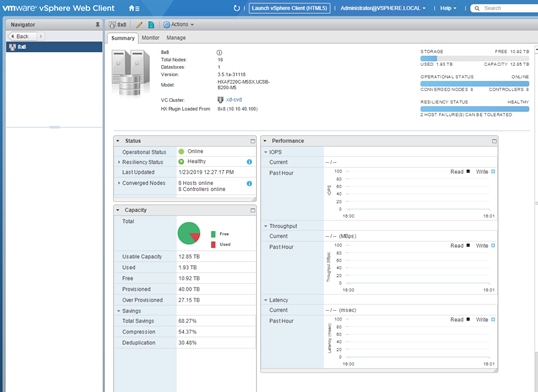Open the vSphere home menu icon

click(134, 8)
